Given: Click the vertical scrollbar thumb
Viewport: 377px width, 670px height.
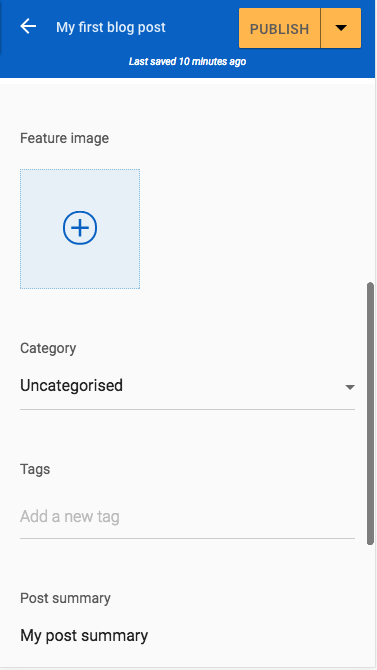Looking at the screenshot, I should click(x=370, y=413).
